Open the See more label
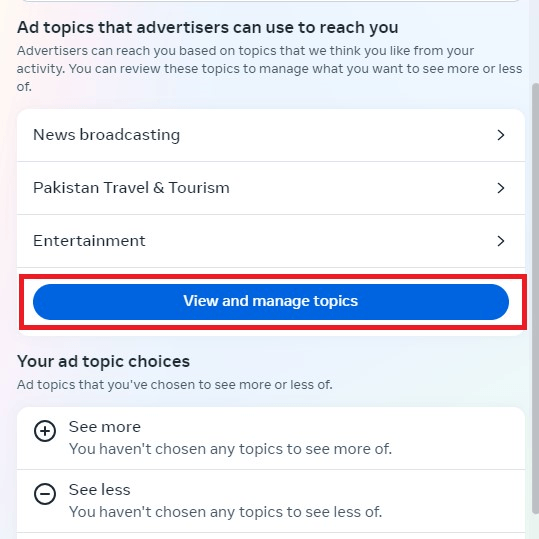The width and height of the screenshot is (539, 539). click(105, 427)
